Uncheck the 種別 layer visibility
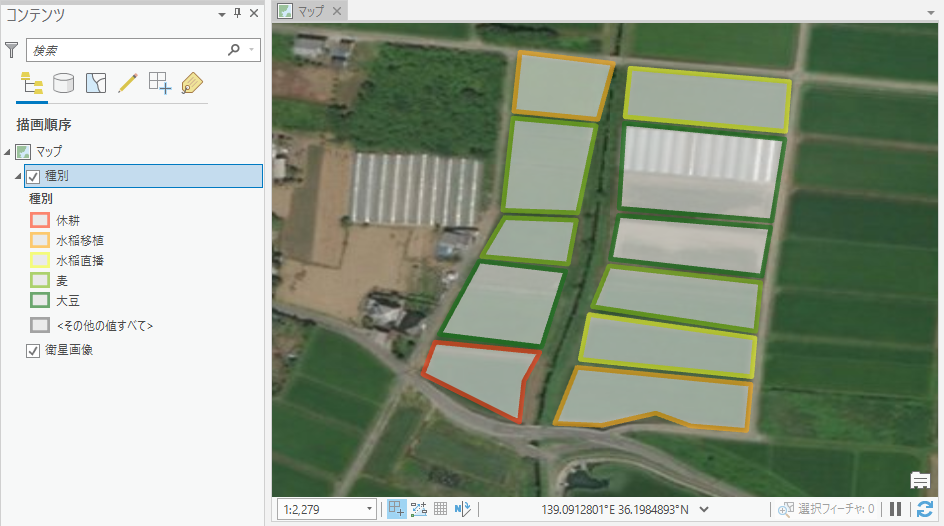Screen dimensions: 944x526 [33, 176]
